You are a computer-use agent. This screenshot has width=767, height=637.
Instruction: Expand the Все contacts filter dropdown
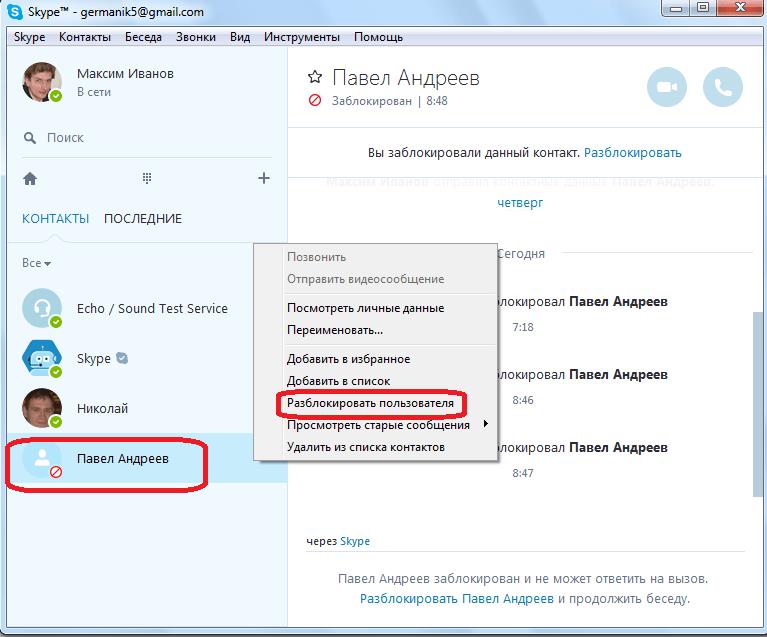(x=36, y=263)
